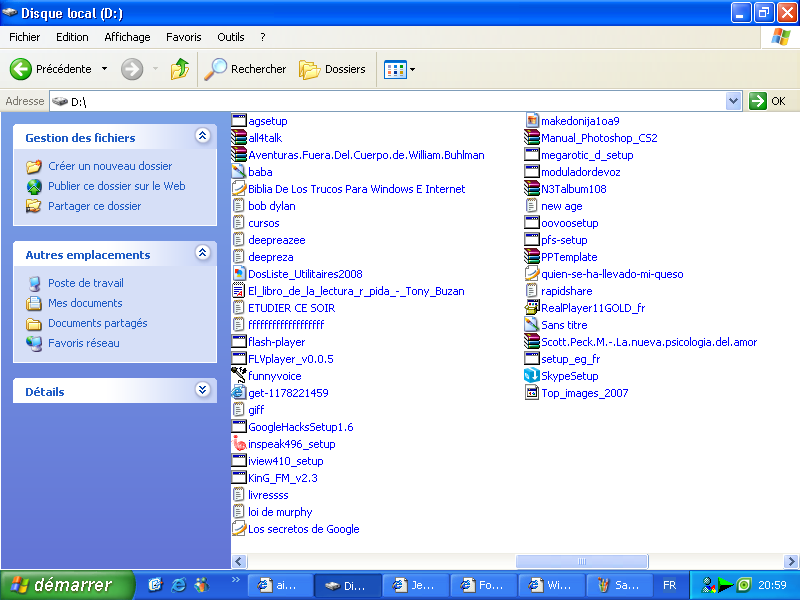800x600 pixels.
Task: Go to Poste de travail
Action: [x=86, y=283]
